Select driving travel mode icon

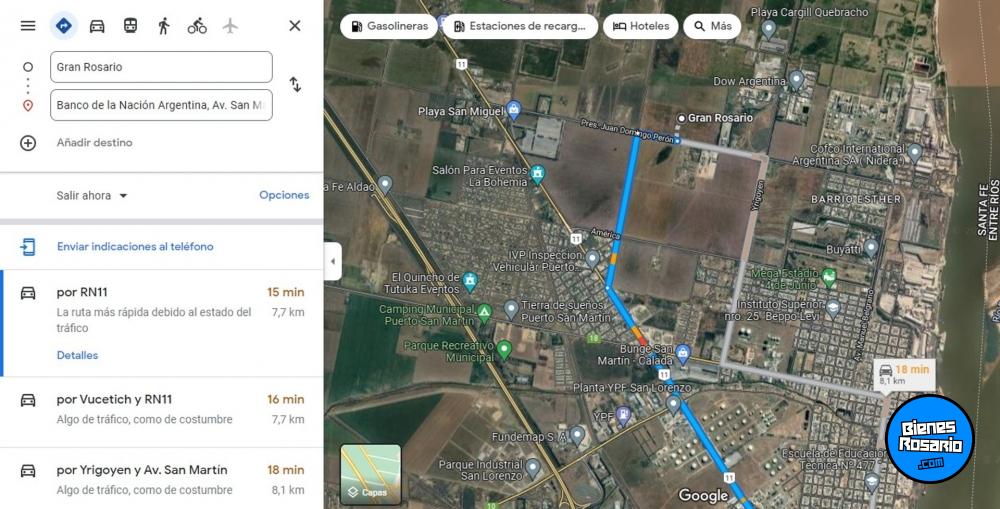coord(97,26)
